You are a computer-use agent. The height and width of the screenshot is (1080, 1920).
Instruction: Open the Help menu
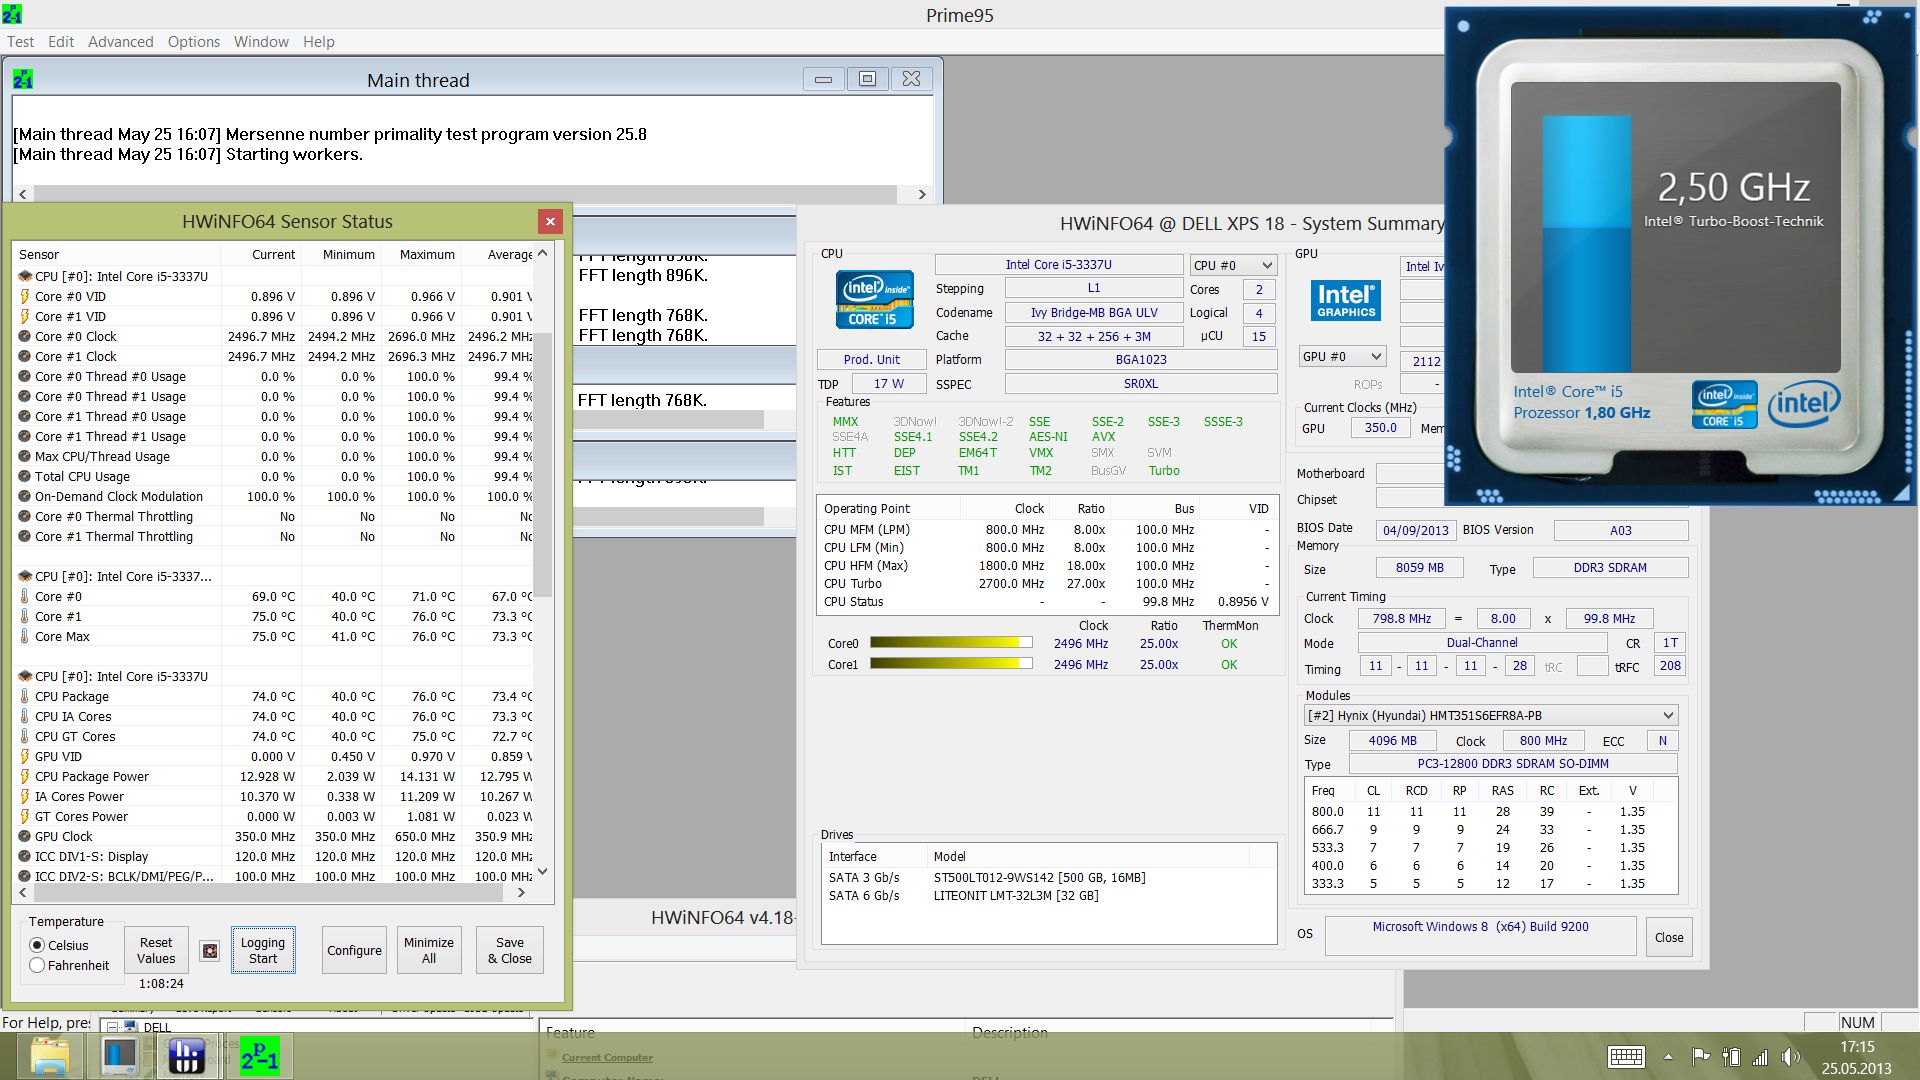(x=319, y=41)
